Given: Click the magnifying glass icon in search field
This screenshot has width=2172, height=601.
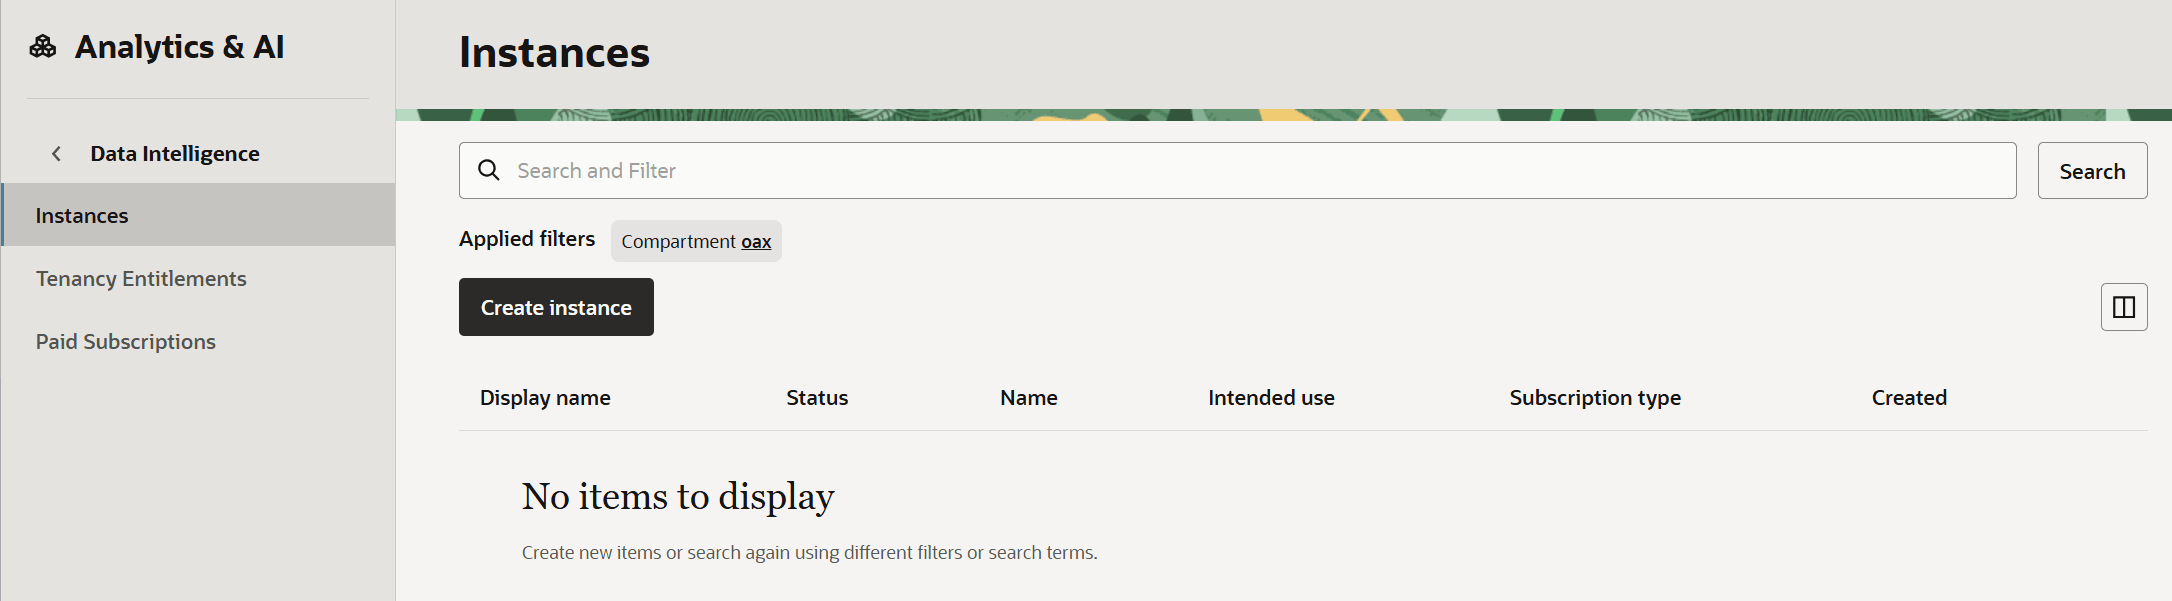Looking at the screenshot, I should click(489, 171).
